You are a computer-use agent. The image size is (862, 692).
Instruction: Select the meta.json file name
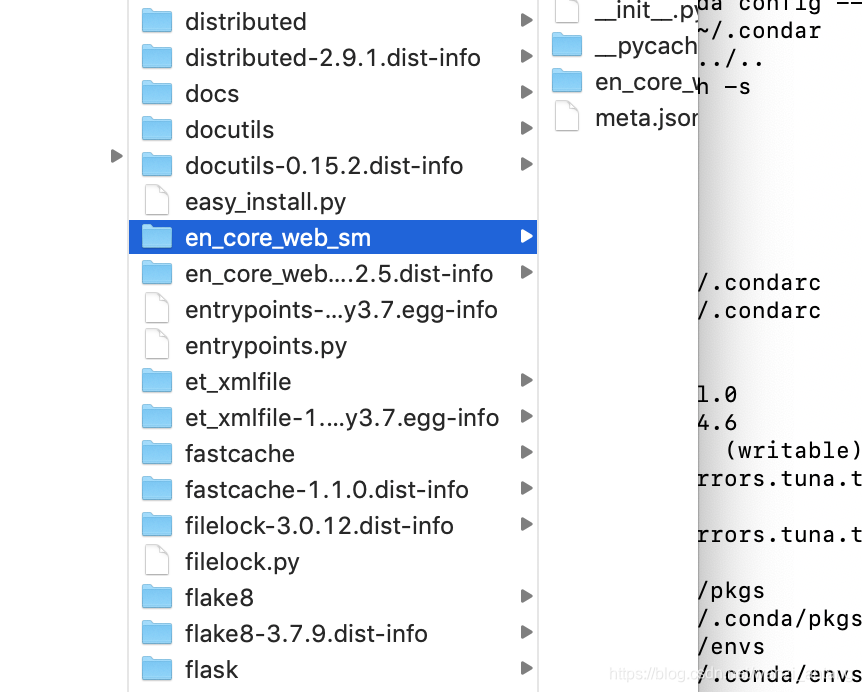coord(646,118)
